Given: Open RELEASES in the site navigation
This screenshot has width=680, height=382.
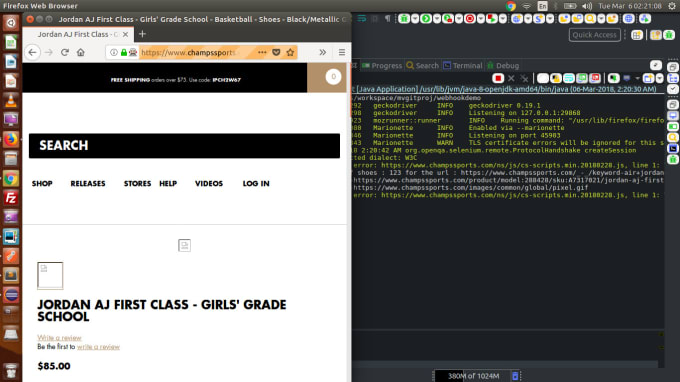Looking at the screenshot, I should [88, 184].
